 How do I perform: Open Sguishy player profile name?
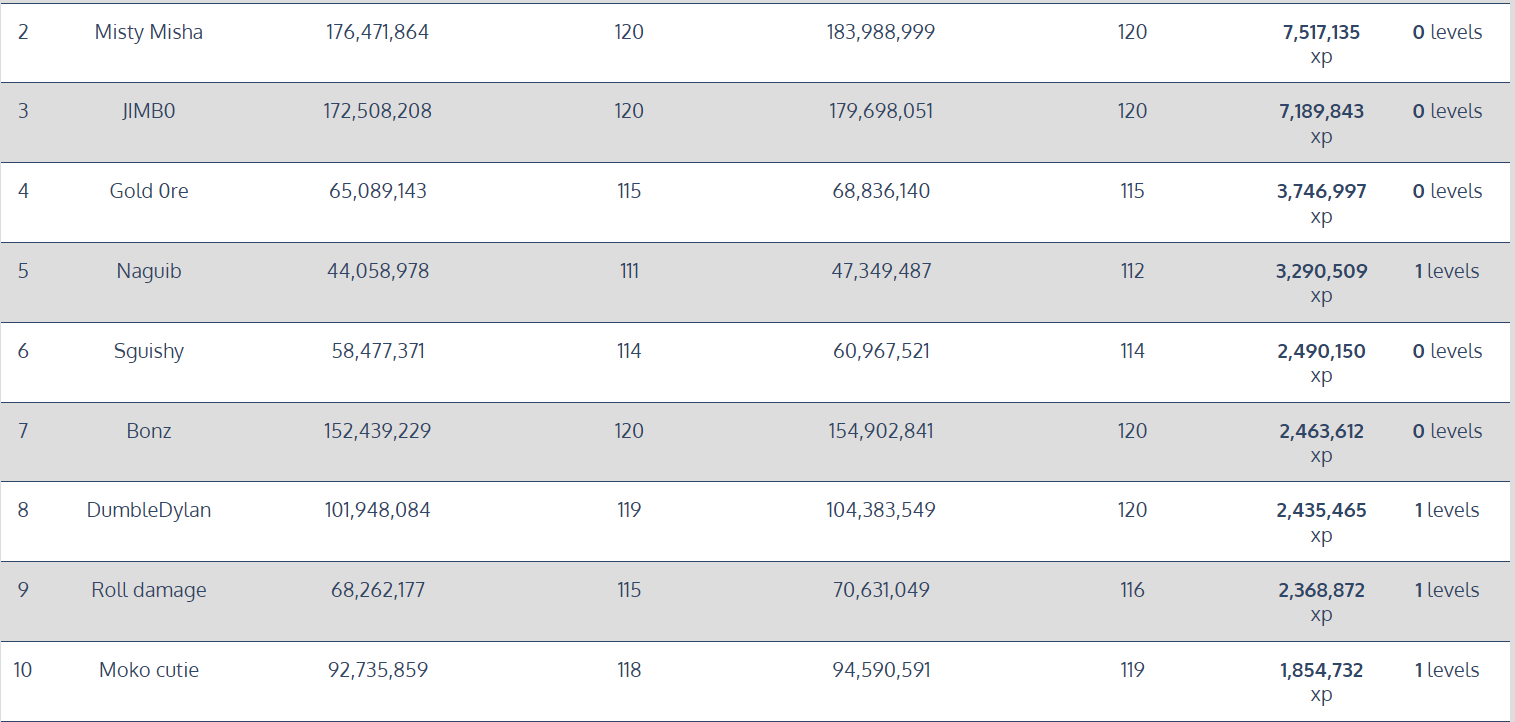(x=149, y=351)
